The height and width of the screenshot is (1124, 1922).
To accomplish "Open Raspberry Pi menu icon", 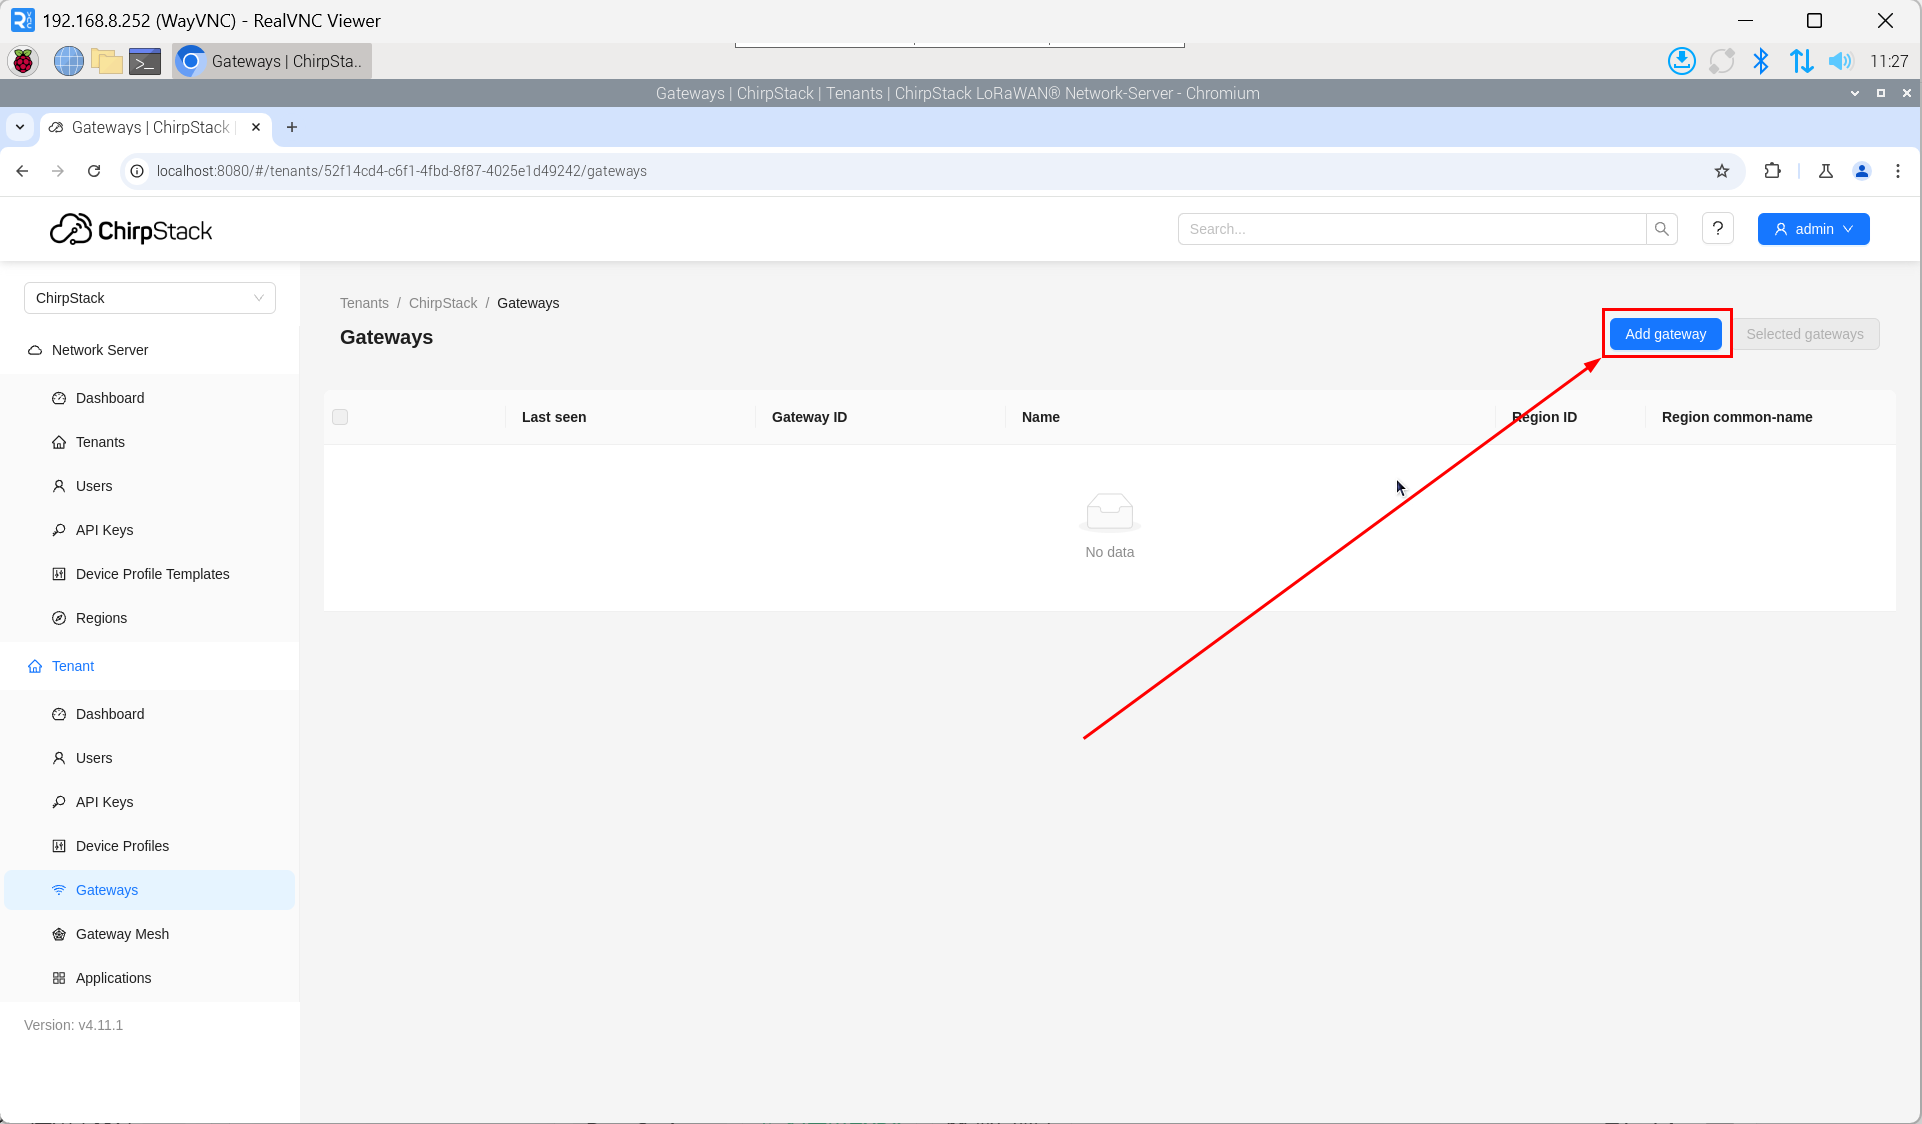I will (23, 61).
